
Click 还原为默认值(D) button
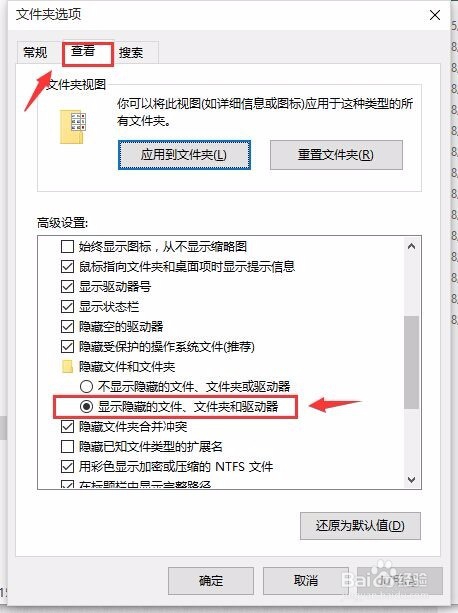[x=360, y=526]
